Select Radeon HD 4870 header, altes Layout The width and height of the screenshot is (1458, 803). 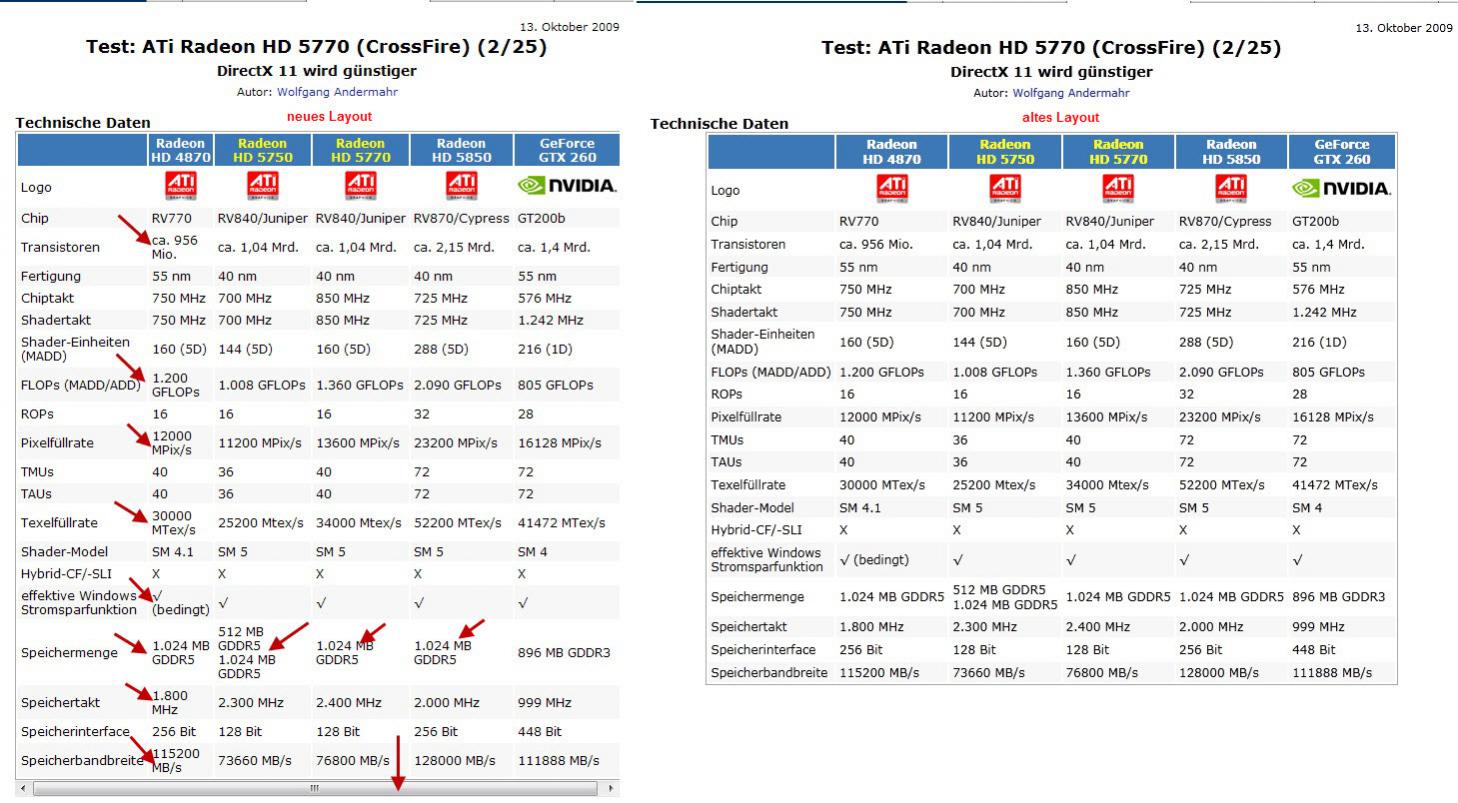[x=892, y=151]
